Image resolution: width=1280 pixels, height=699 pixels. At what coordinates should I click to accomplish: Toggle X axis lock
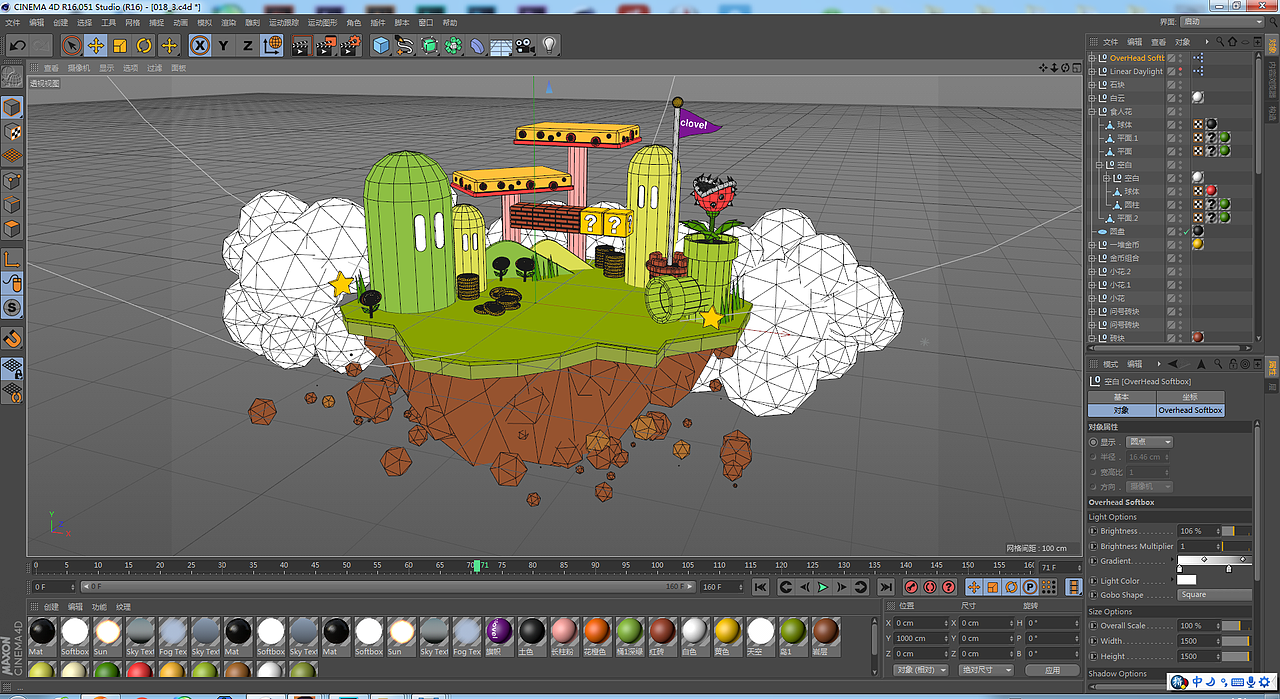(x=200, y=45)
